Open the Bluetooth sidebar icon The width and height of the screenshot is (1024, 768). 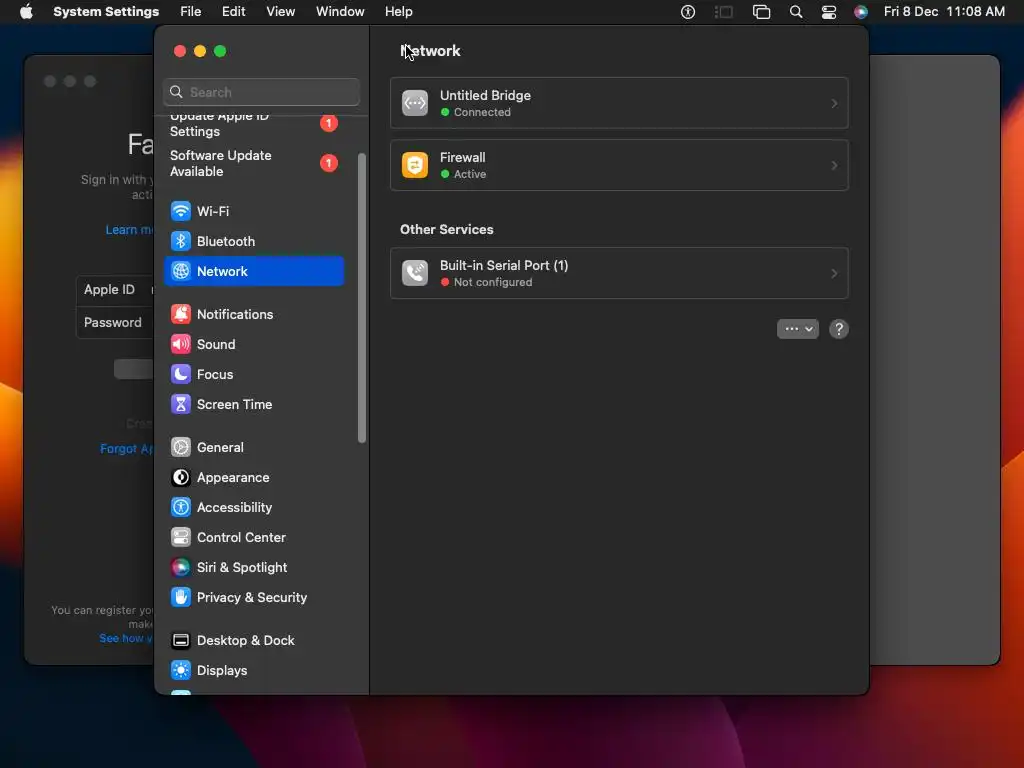pyautogui.click(x=181, y=241)
